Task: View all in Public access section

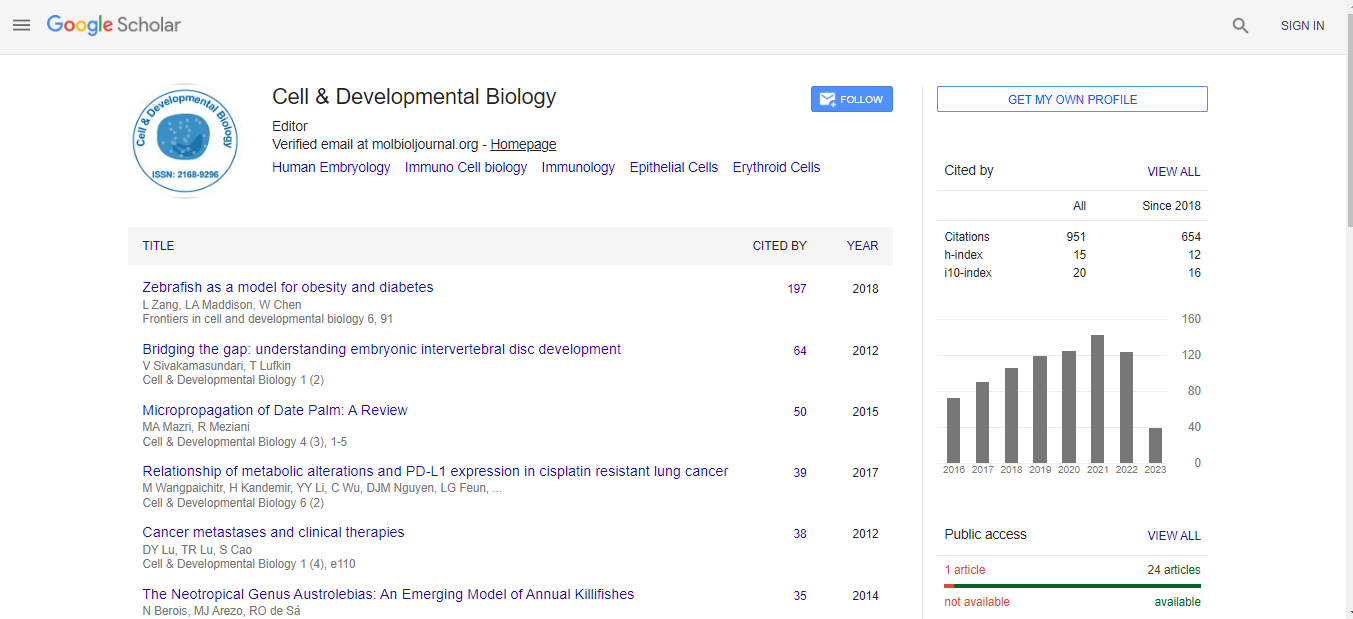Action: (x=1173, y=536)
